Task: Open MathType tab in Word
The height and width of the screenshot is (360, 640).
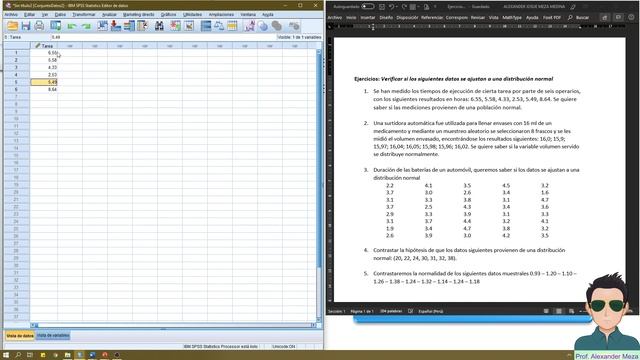Action: 512,18
